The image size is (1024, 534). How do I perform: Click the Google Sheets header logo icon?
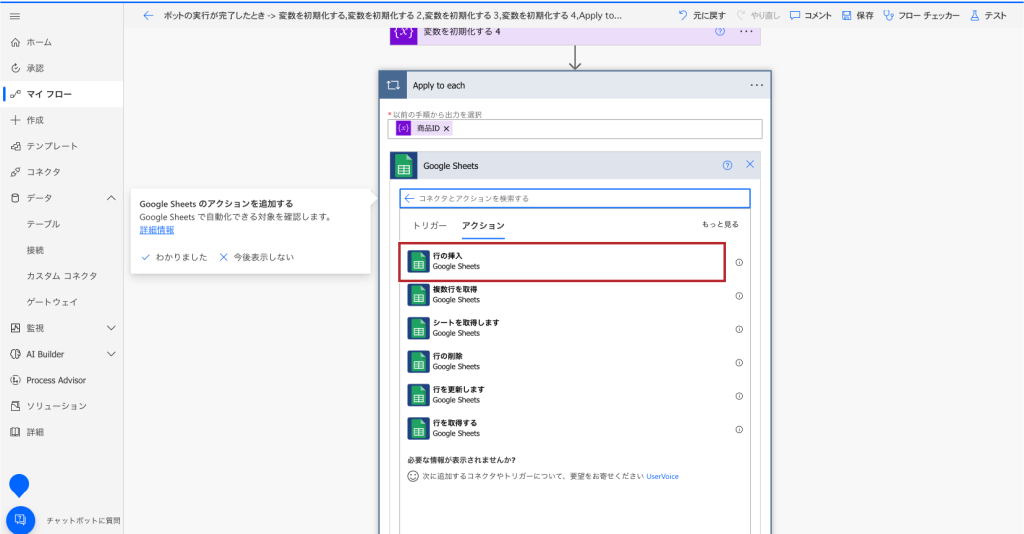[404, 166]
